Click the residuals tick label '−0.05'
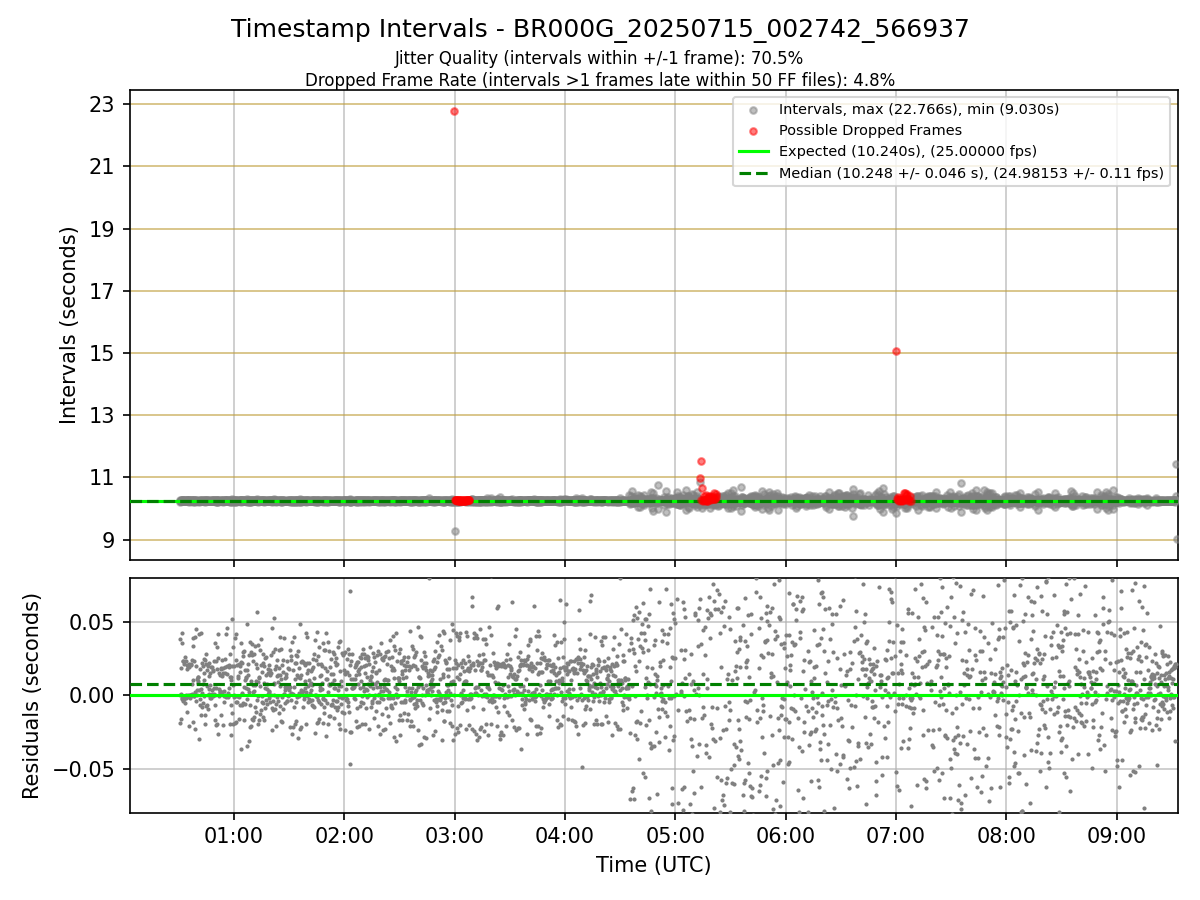The height and width of the screenshot is (900, 1200). coord(85,769)
